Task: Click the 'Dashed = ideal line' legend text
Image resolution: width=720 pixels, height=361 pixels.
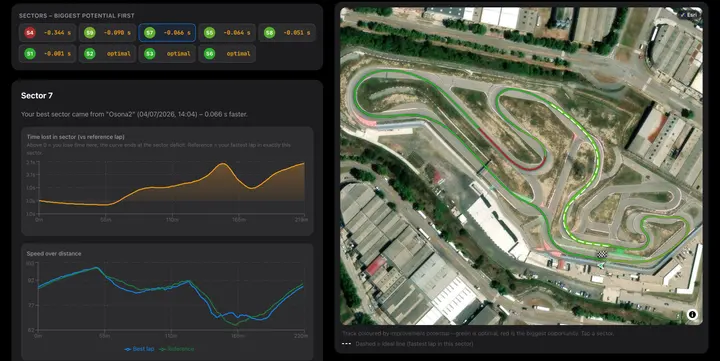Action: 414,344
